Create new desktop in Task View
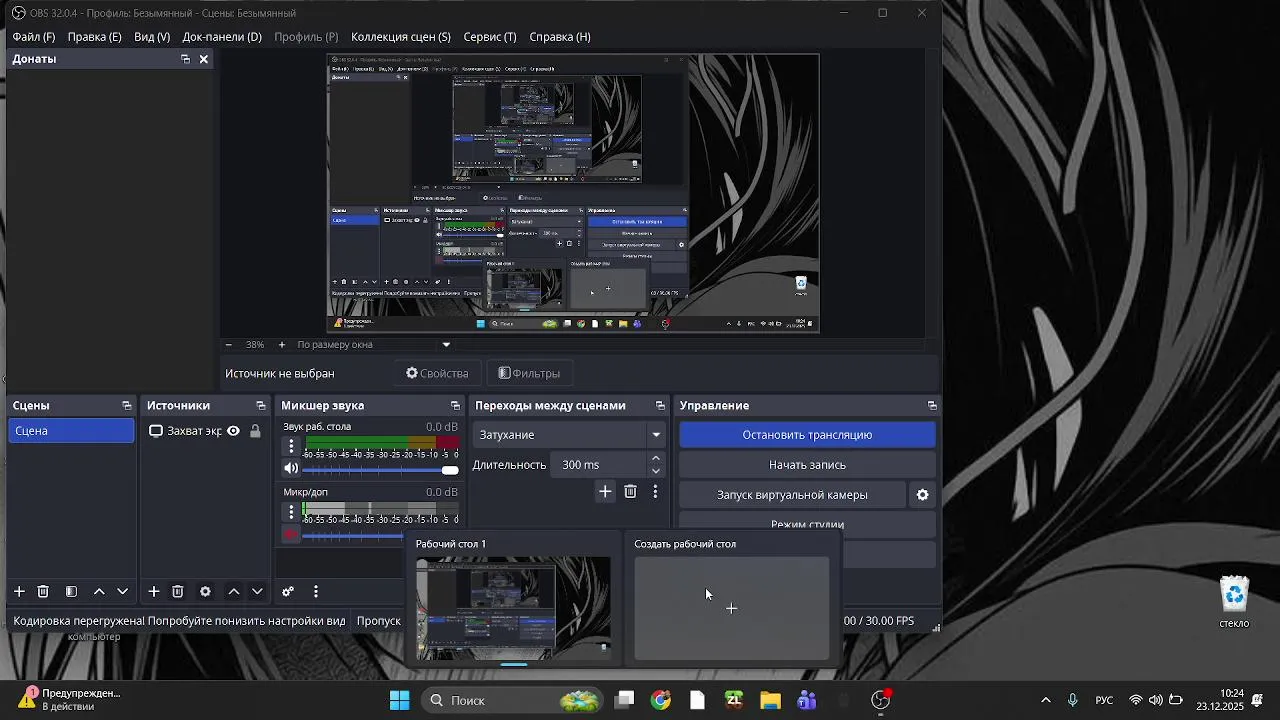 point(731,608)
